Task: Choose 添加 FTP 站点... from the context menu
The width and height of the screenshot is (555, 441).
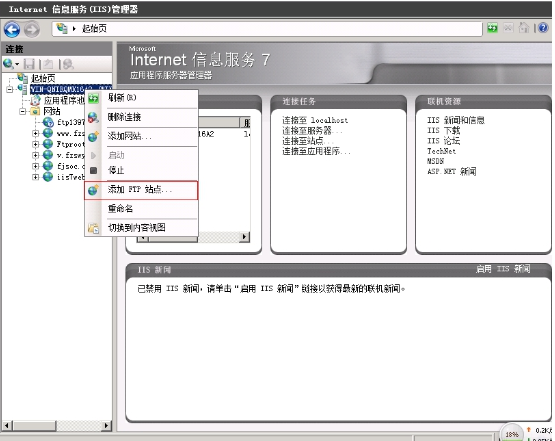Action: click(x=141, y=190)
